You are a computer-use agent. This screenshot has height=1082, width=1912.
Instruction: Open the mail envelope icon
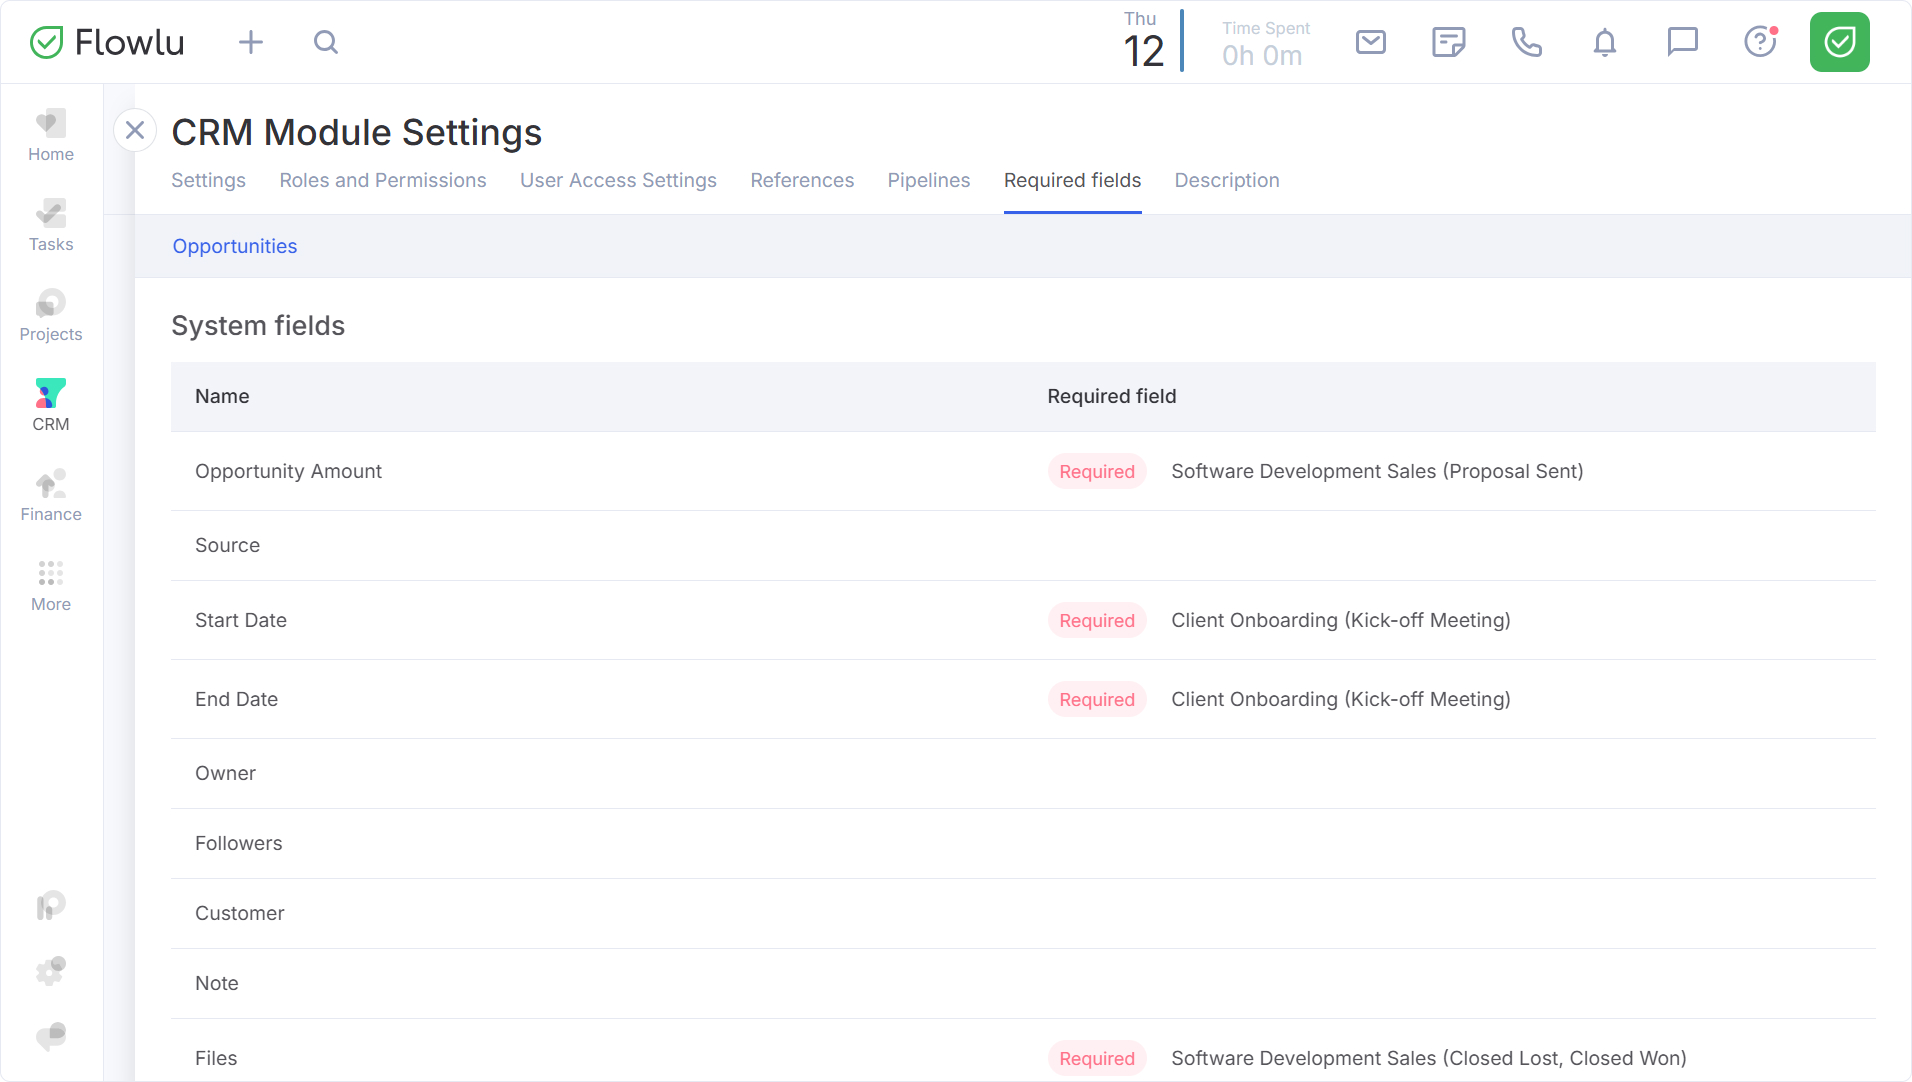pyautogui.click(x=1370, y=42)
